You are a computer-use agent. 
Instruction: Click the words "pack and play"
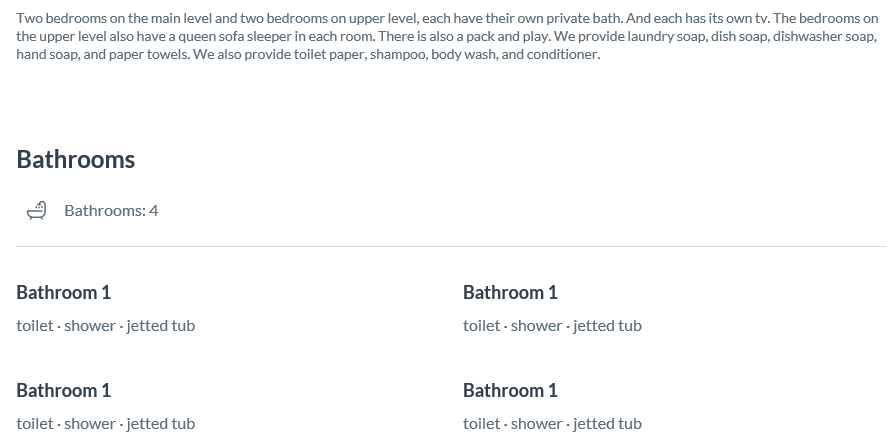(x=507, y=36)
